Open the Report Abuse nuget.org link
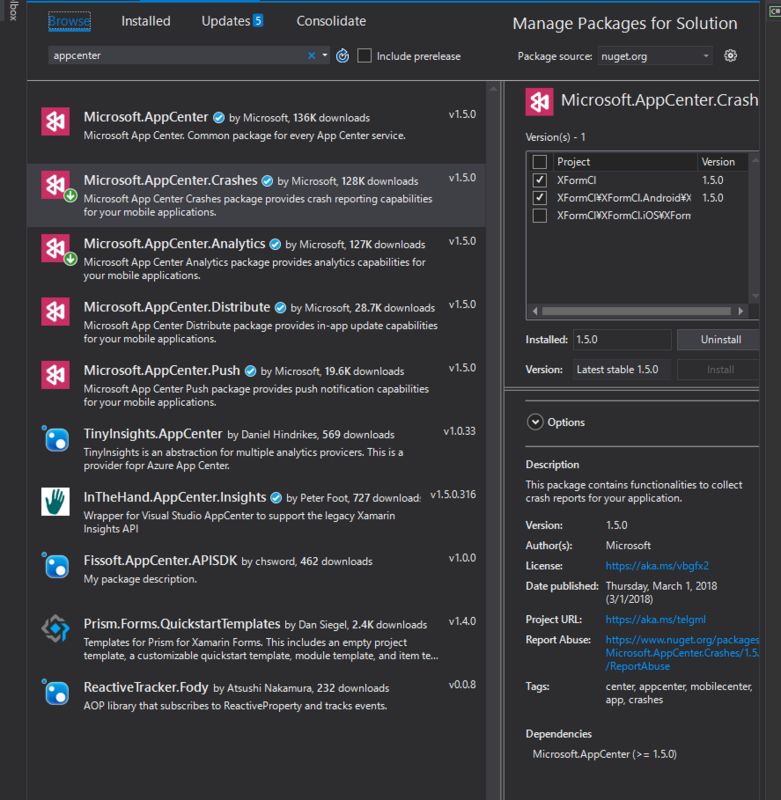 coord(682,653)
